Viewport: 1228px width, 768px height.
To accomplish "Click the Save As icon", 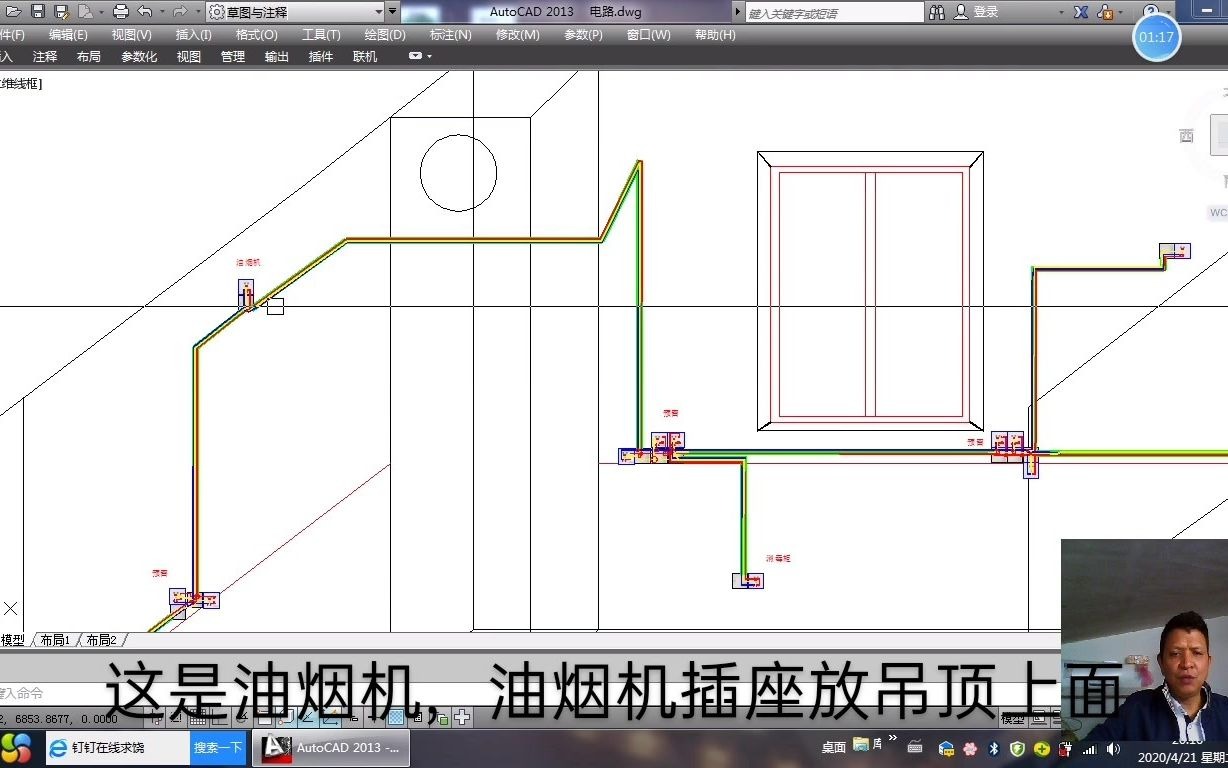I will [x=60, y=11].
